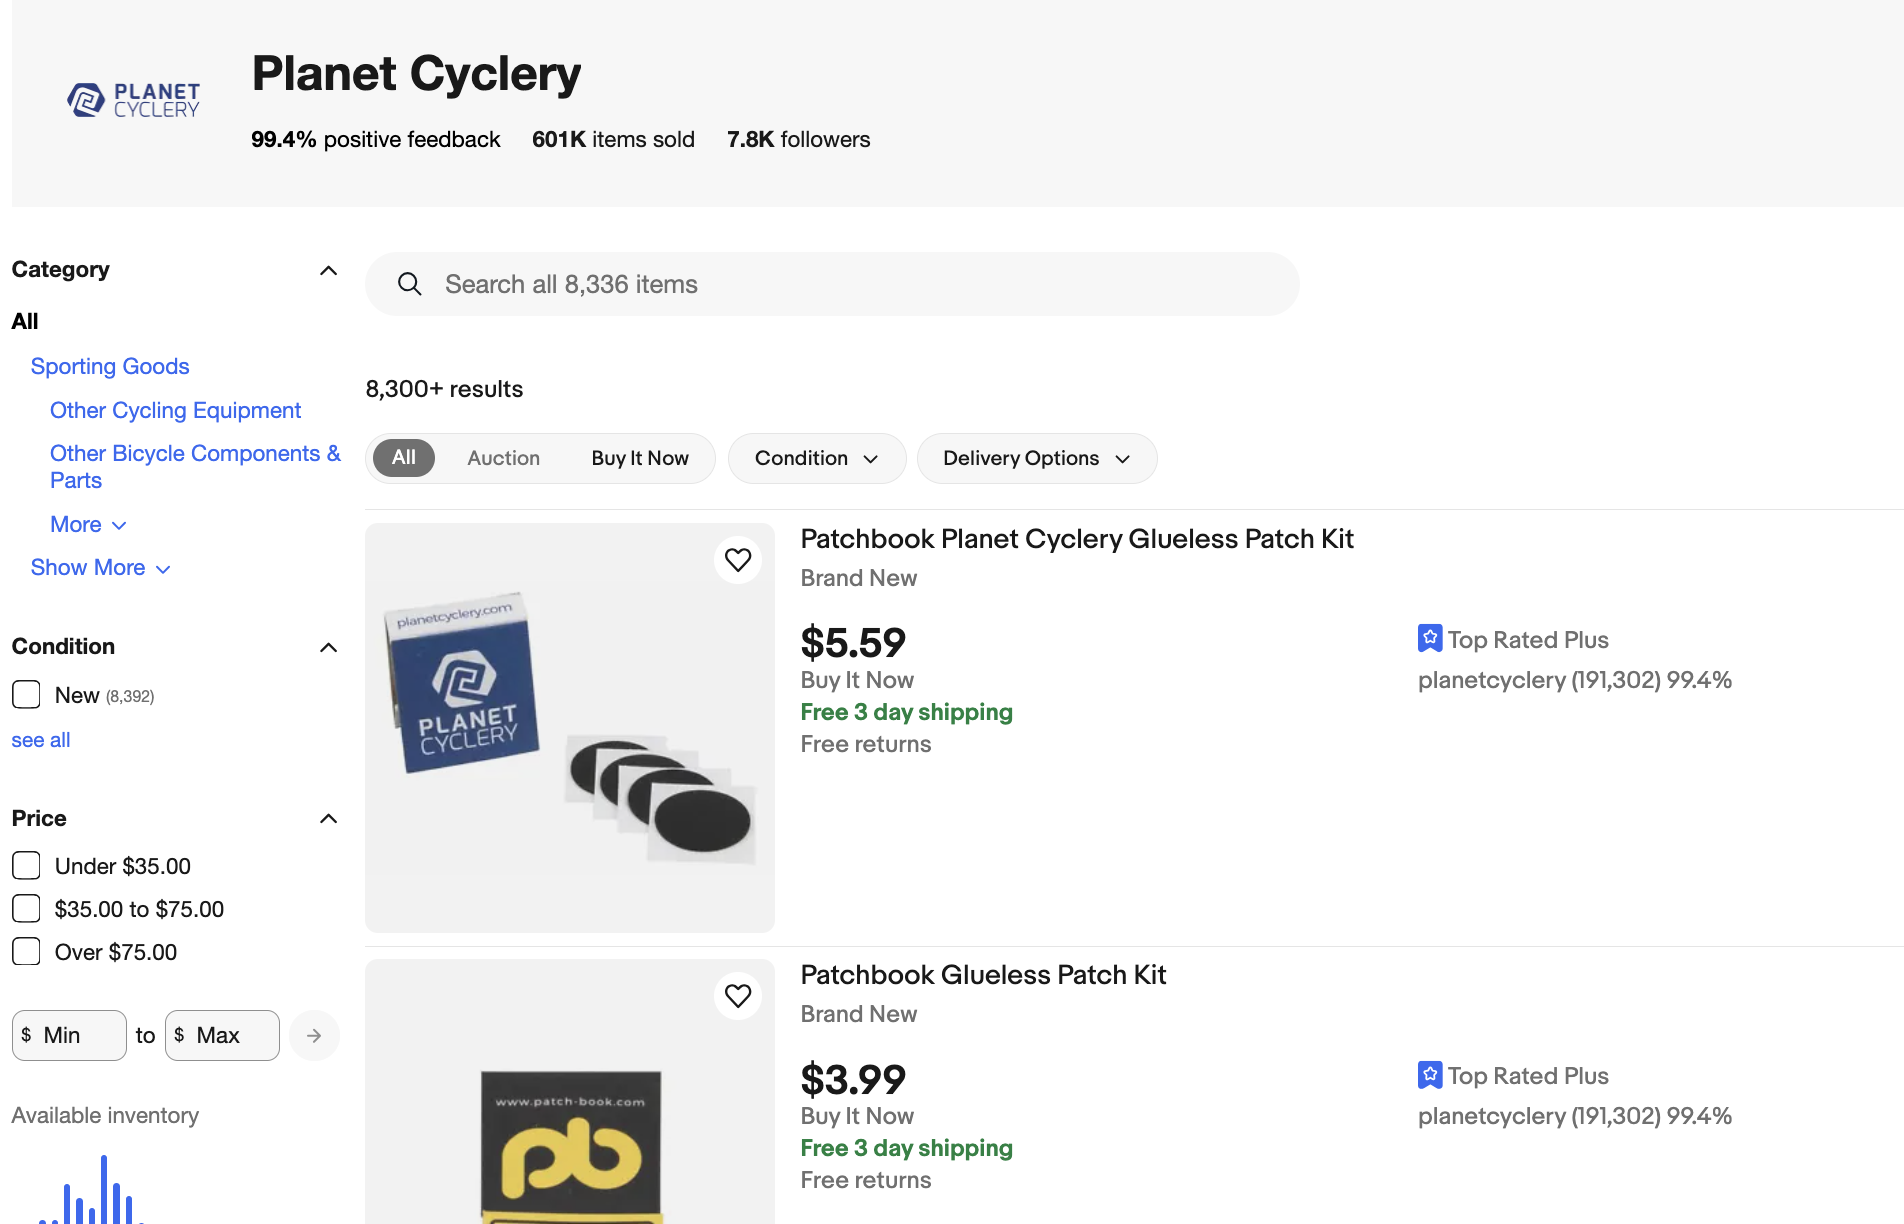Click the search magnifier icon
The image size is (1904, 1224).
(409, 284)
